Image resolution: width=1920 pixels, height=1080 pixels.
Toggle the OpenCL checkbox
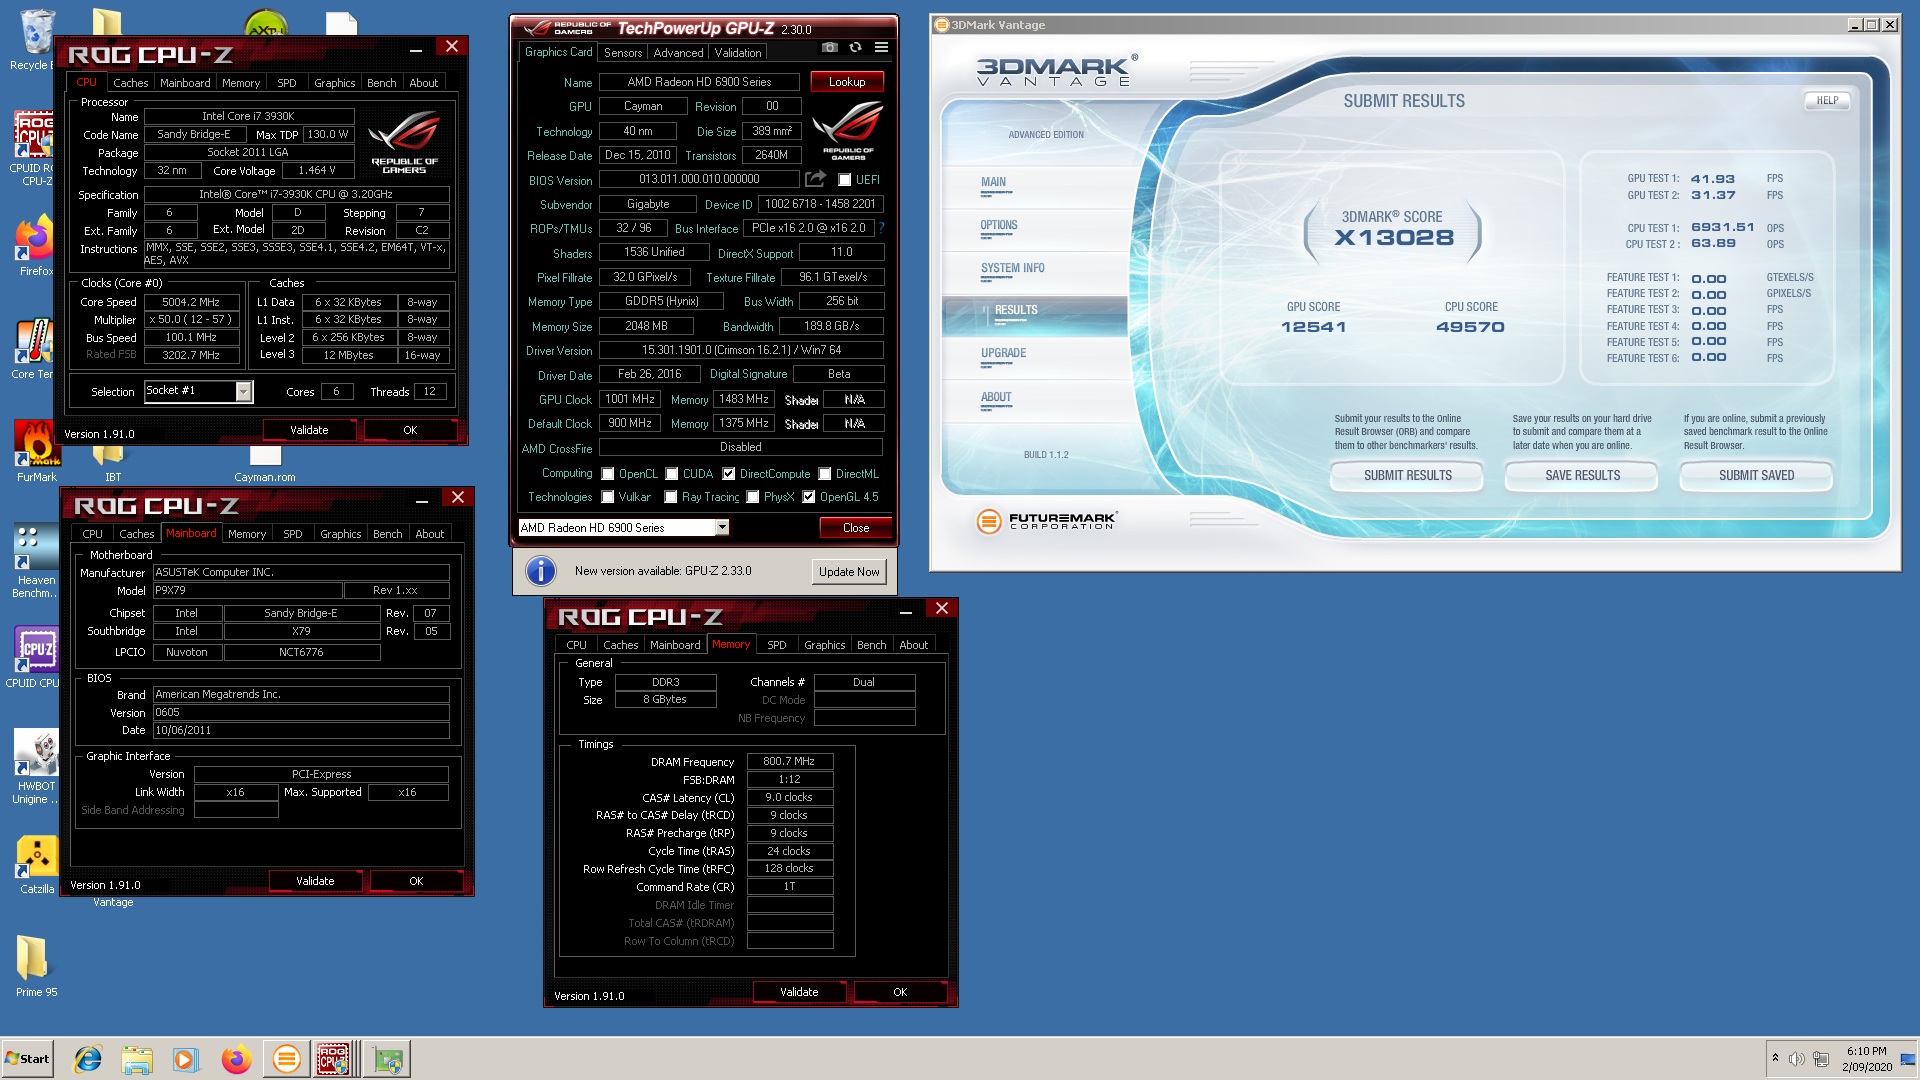[x=607, y=474]
